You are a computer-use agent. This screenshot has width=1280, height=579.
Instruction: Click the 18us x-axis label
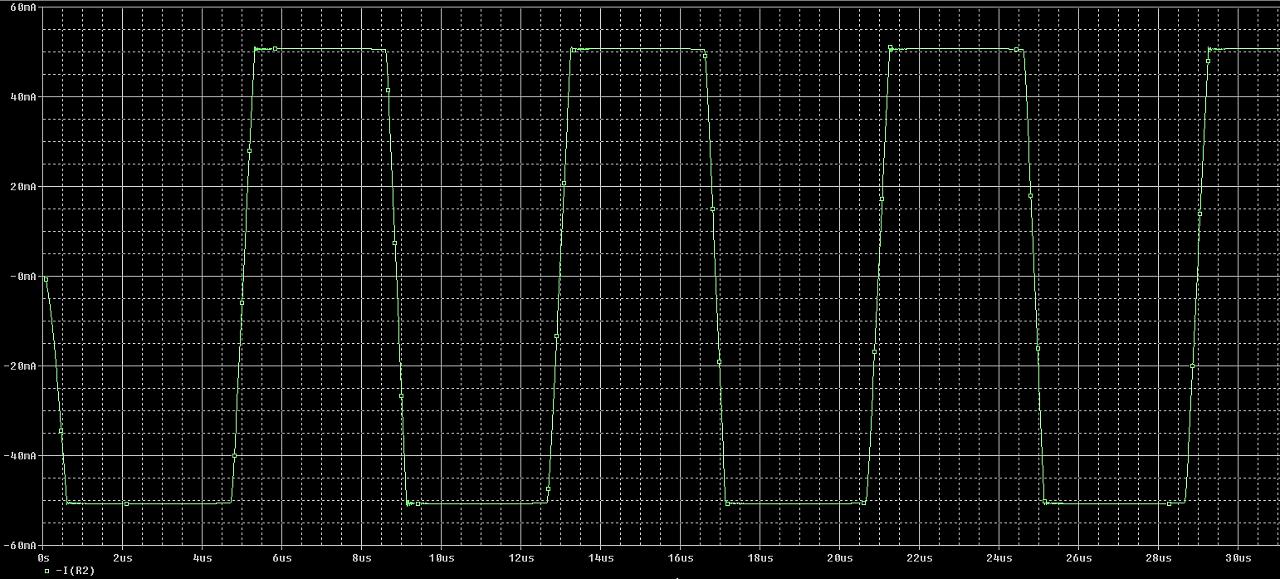point(759,557)
